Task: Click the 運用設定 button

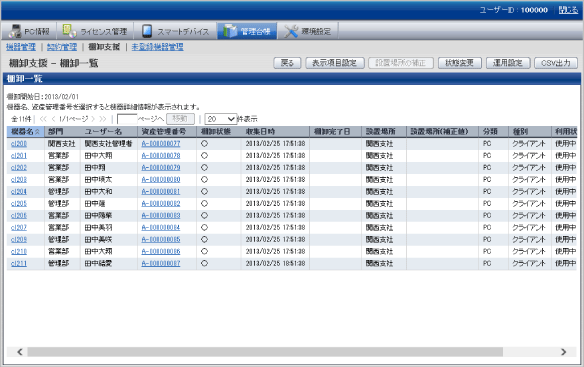Action: click(508, 63)
